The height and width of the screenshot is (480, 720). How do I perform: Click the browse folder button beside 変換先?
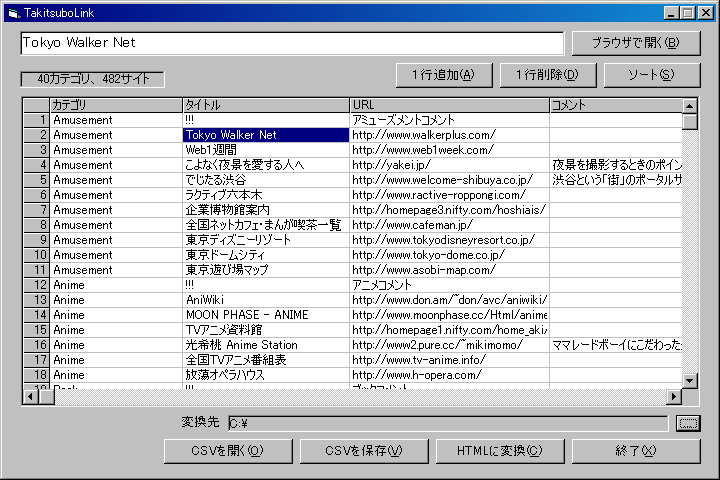tap(687, 423)
